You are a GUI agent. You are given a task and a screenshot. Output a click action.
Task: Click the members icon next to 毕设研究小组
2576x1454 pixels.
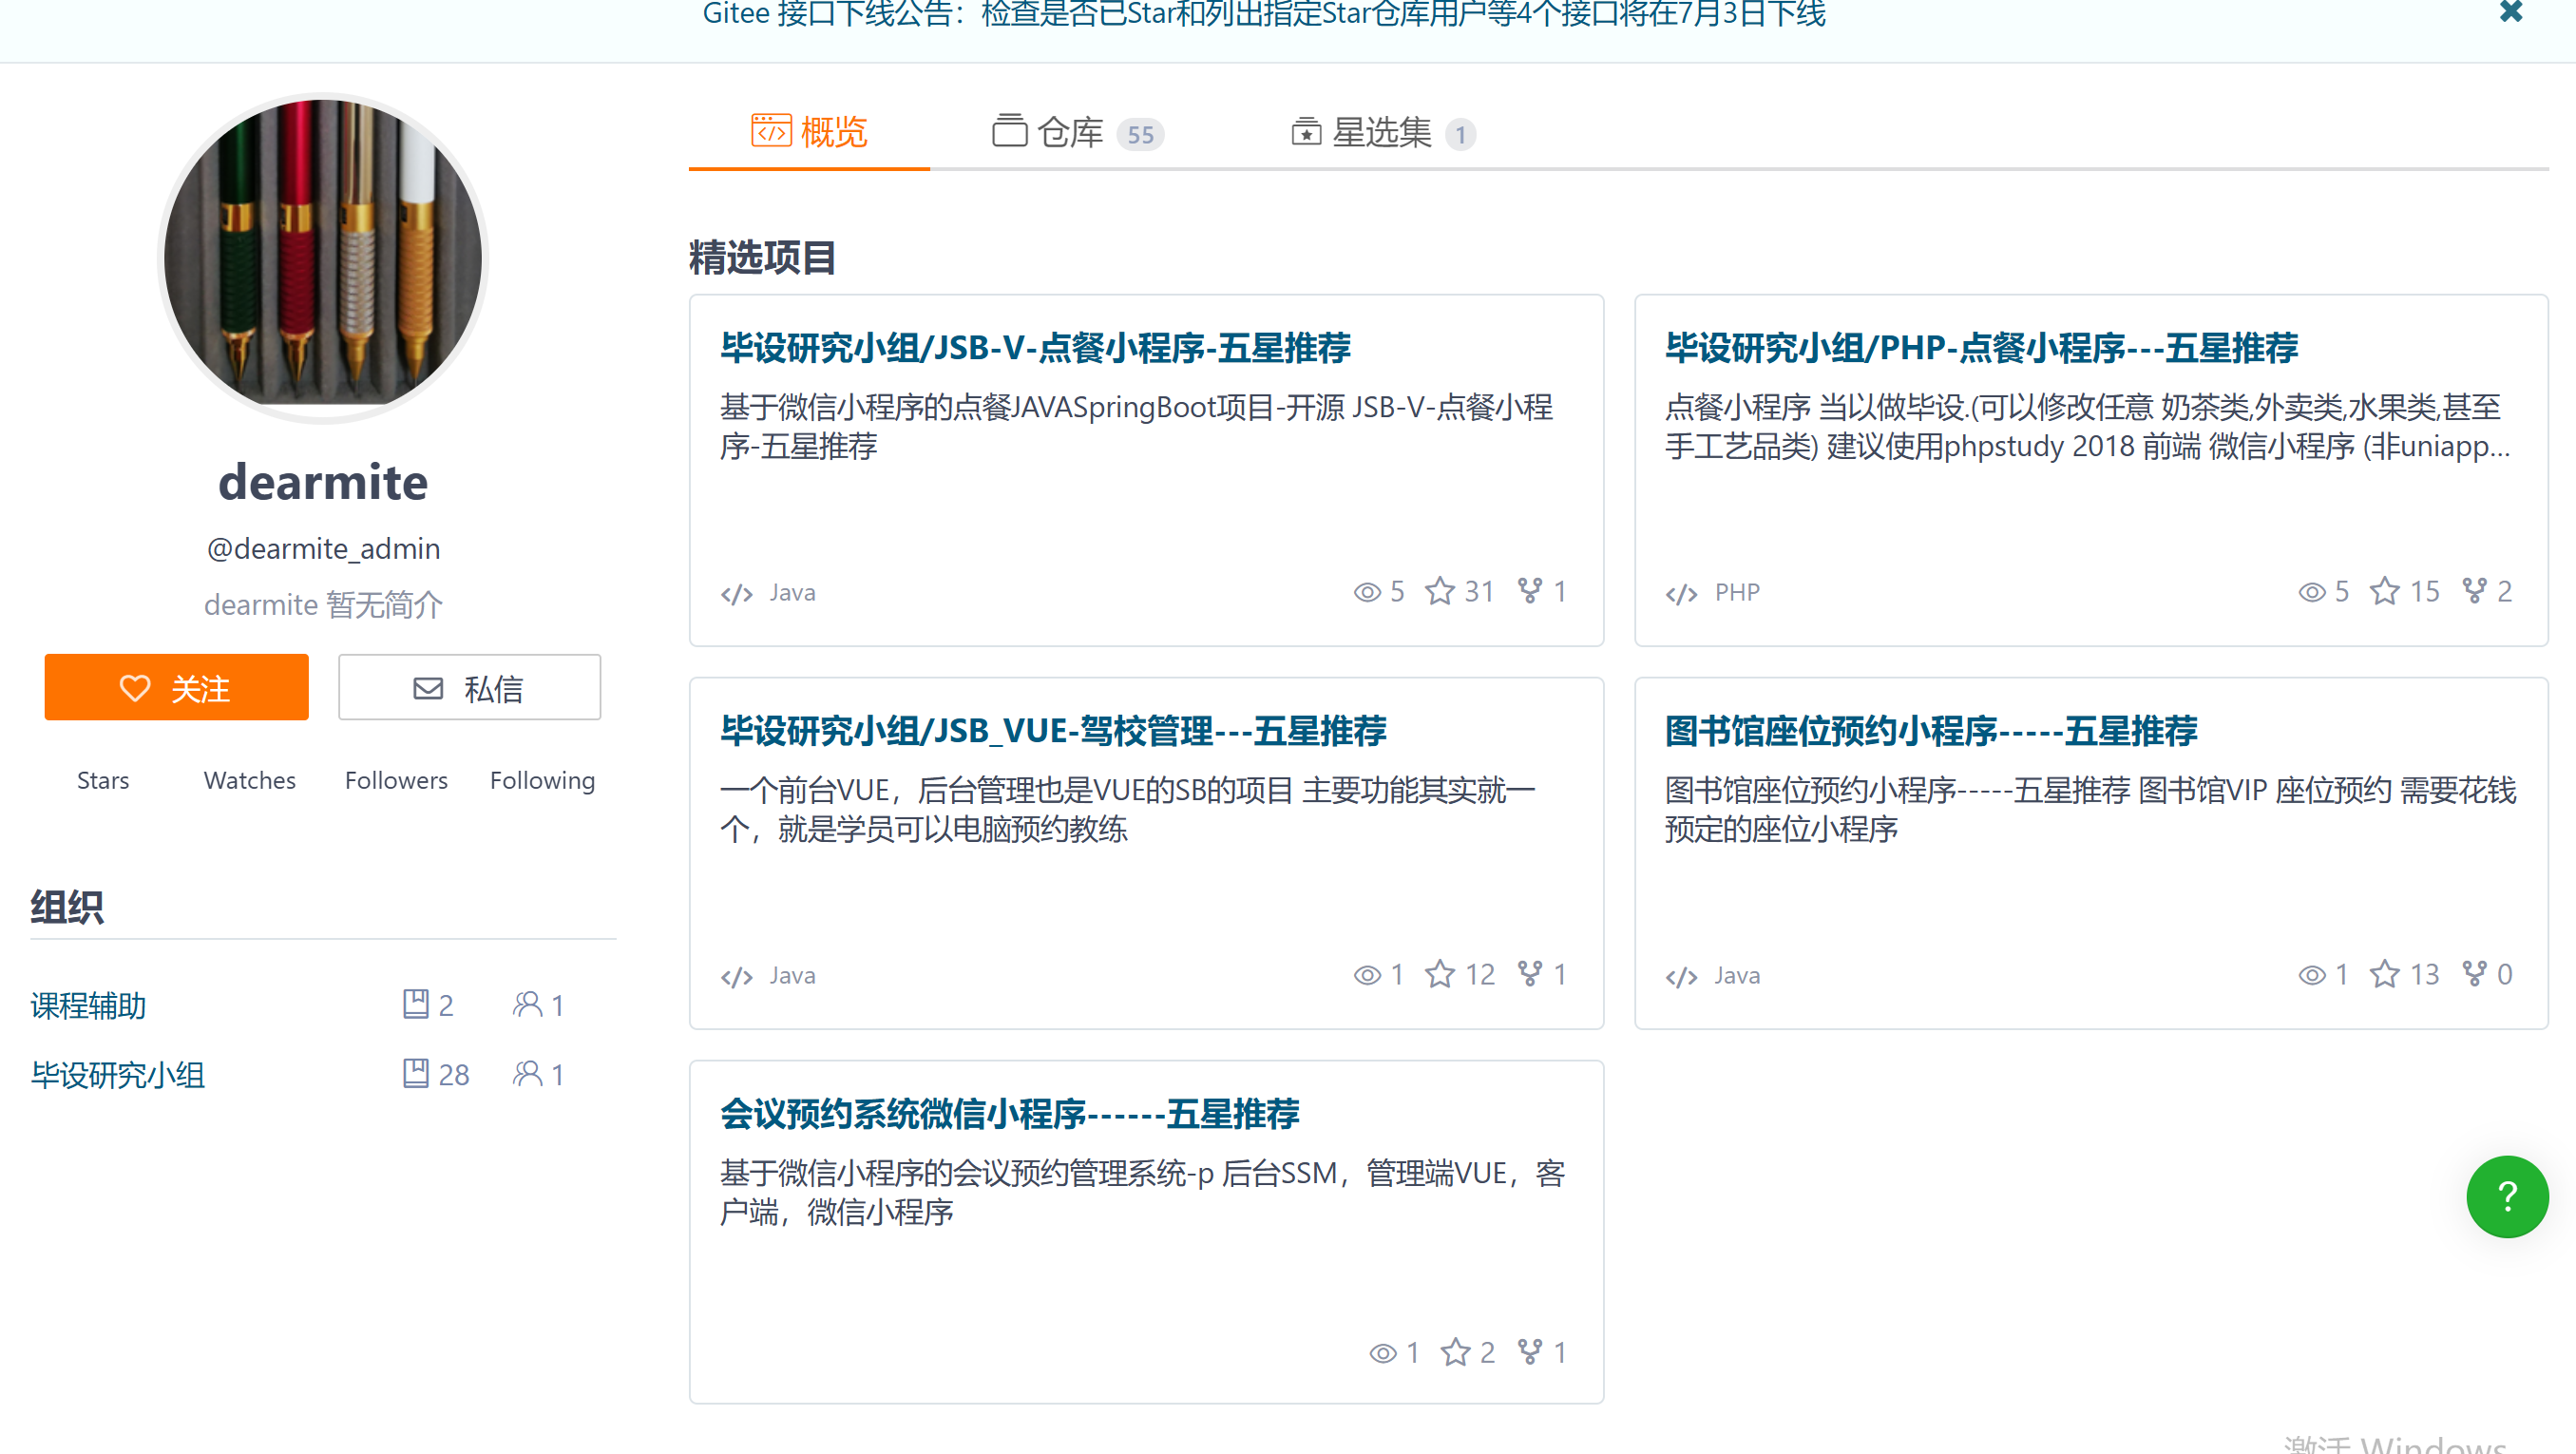click(527, 1074)
